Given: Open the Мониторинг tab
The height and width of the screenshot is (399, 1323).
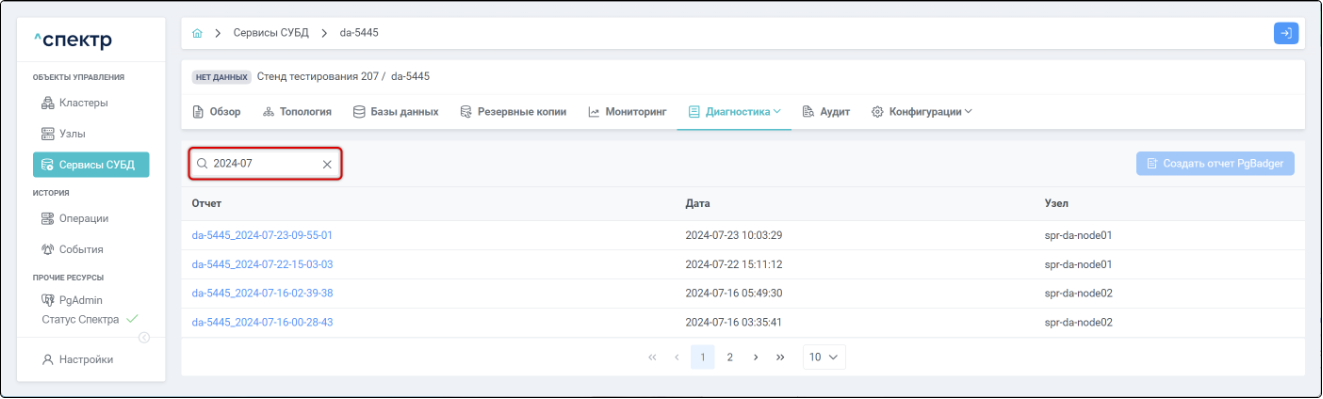Looking at the screenshot, I should coord(627,112).
